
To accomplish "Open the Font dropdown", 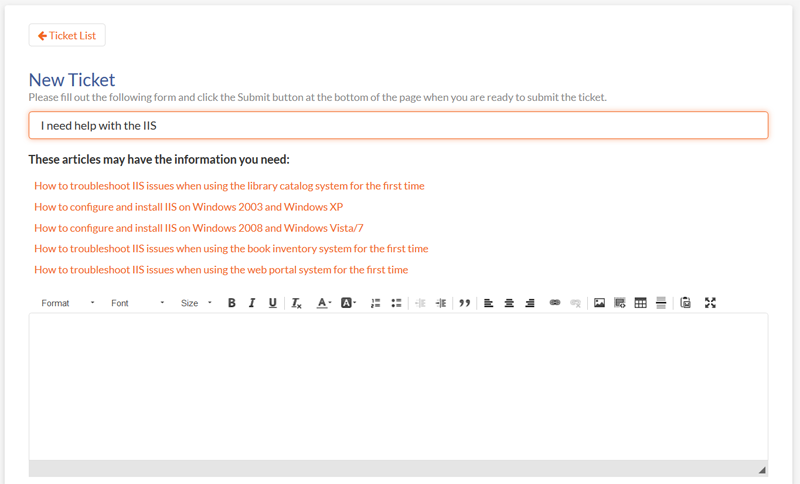I will tap(137, 303).
